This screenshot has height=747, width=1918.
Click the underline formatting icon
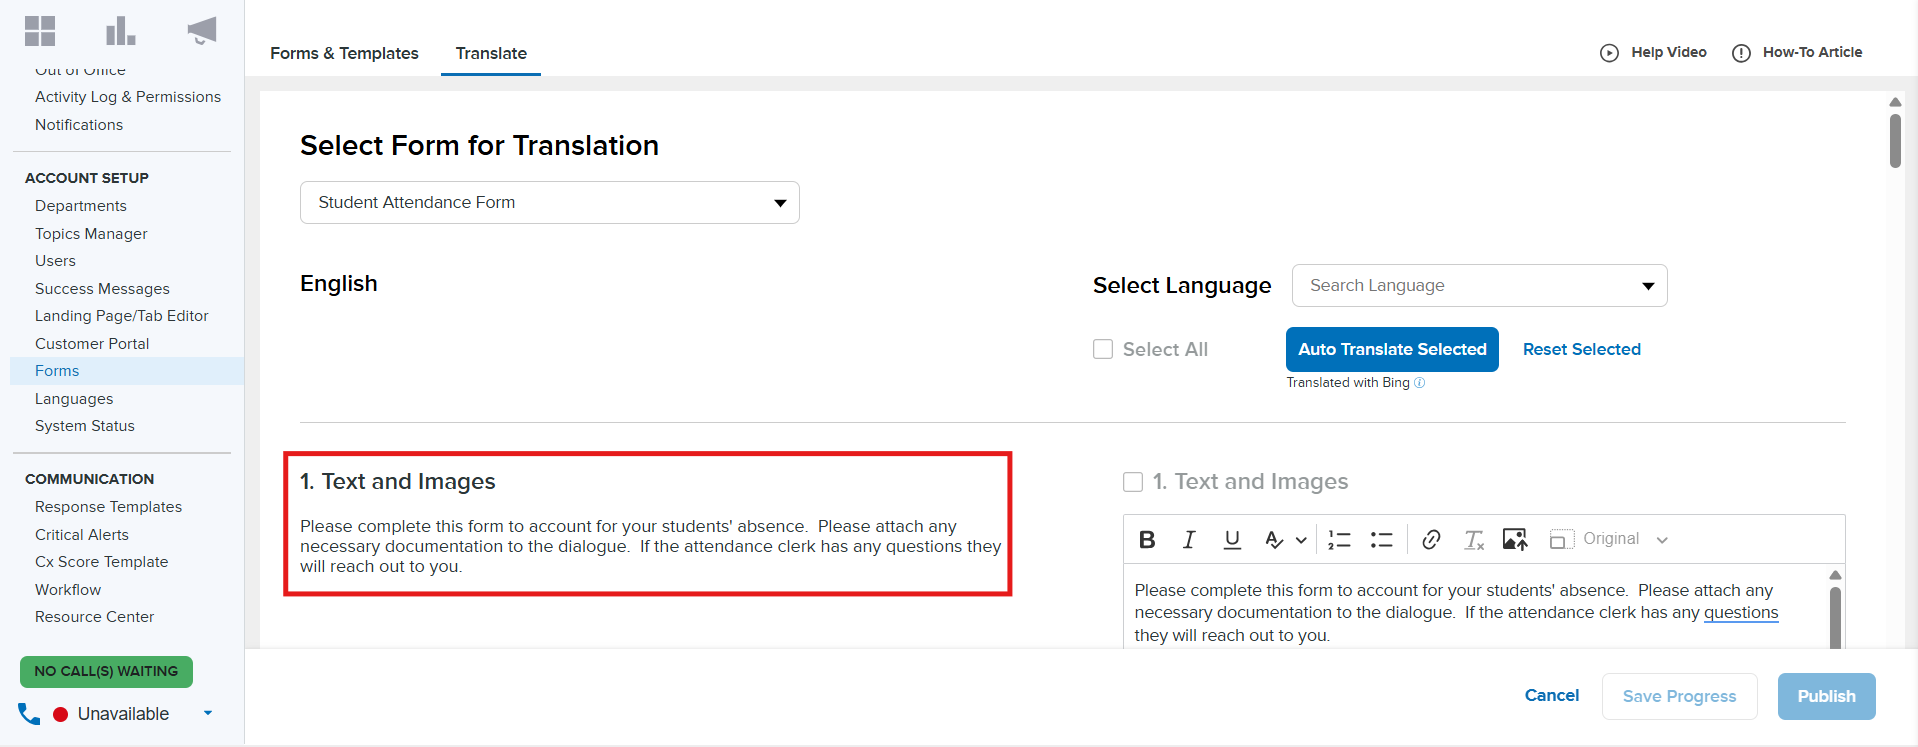pos(1232,540)
